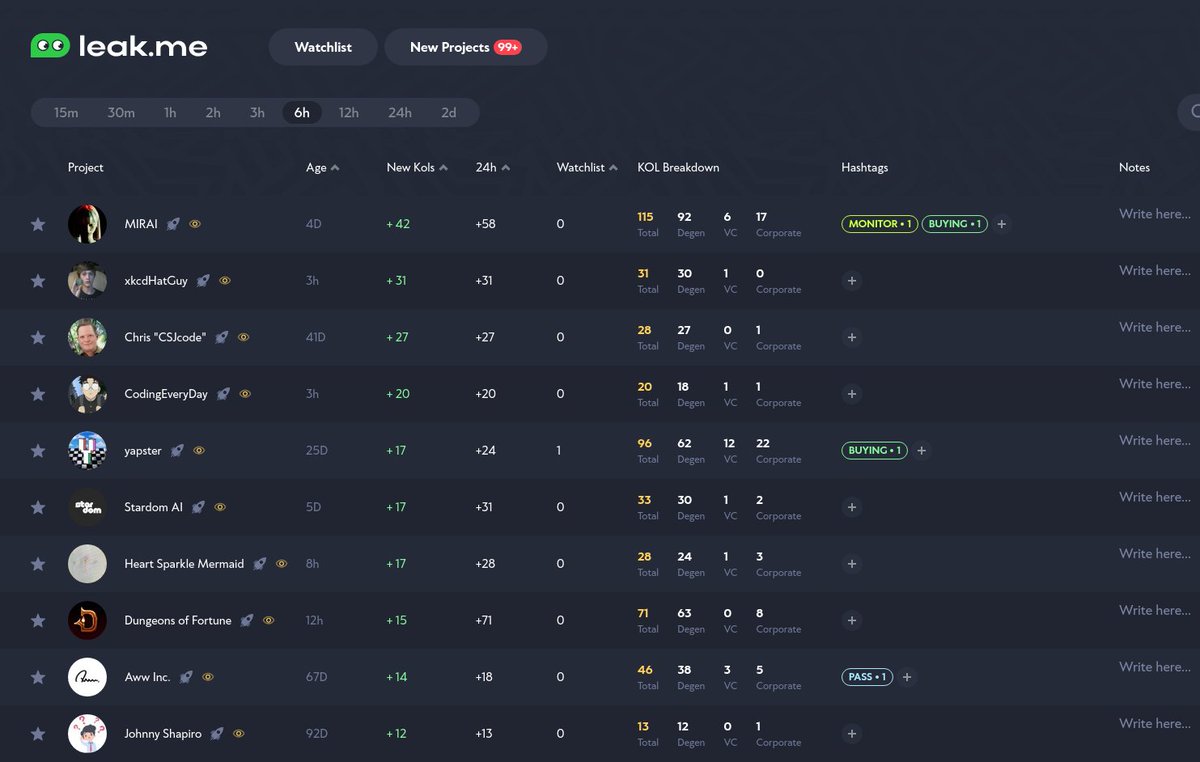The height and width of the screenshot is (762, 1200).
Task: Click the BUYING hashtag on MIRAI
Action: click(955, 224)
